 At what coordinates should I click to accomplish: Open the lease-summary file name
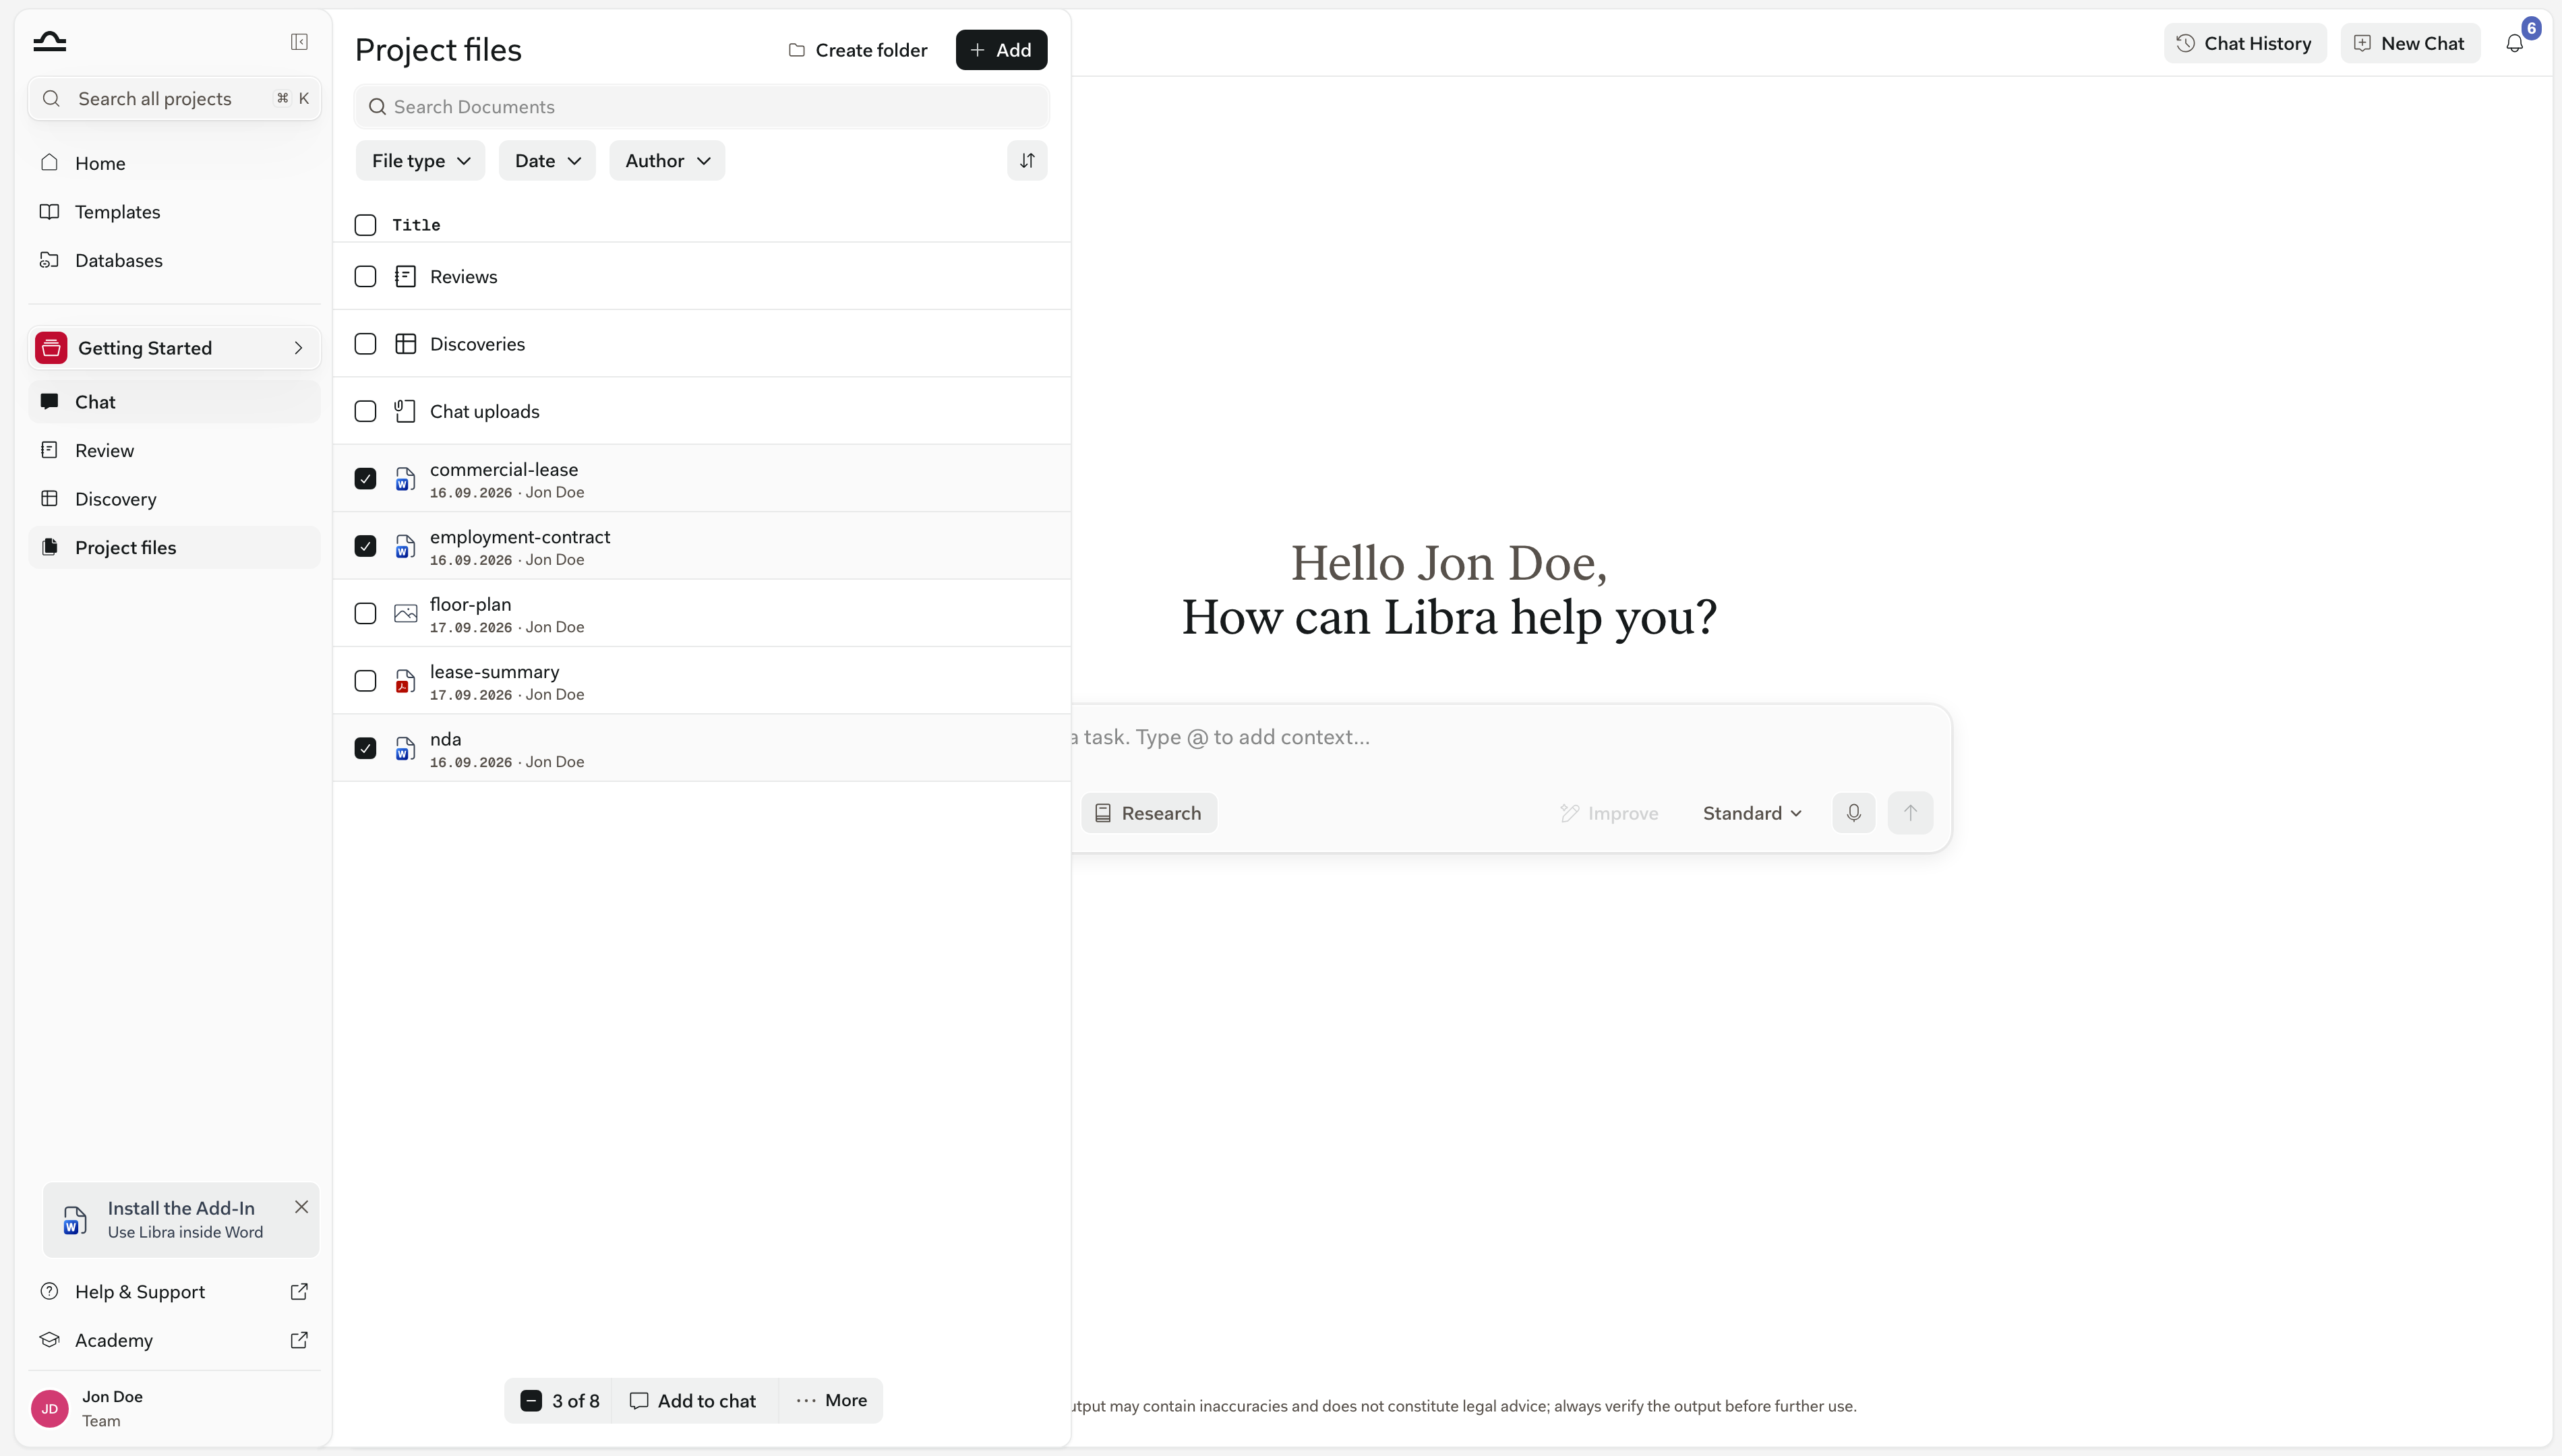494,672
